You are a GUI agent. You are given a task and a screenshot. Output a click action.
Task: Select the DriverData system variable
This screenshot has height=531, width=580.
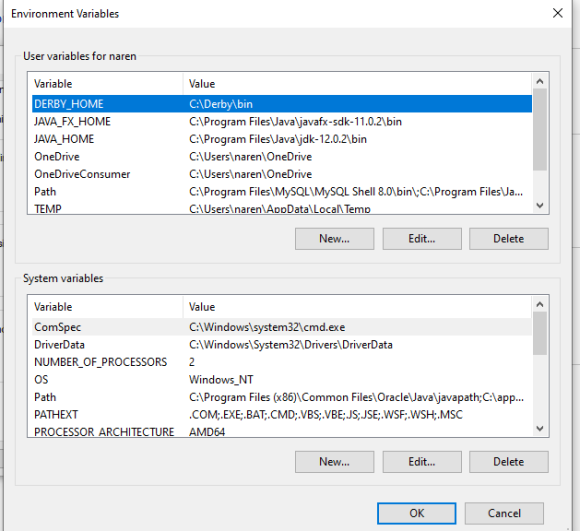point(282,345)
